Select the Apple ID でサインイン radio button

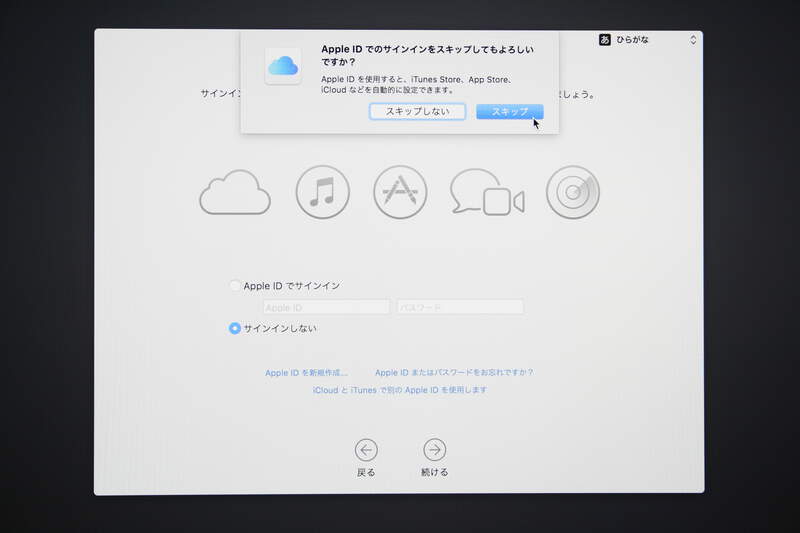point(235,286)
